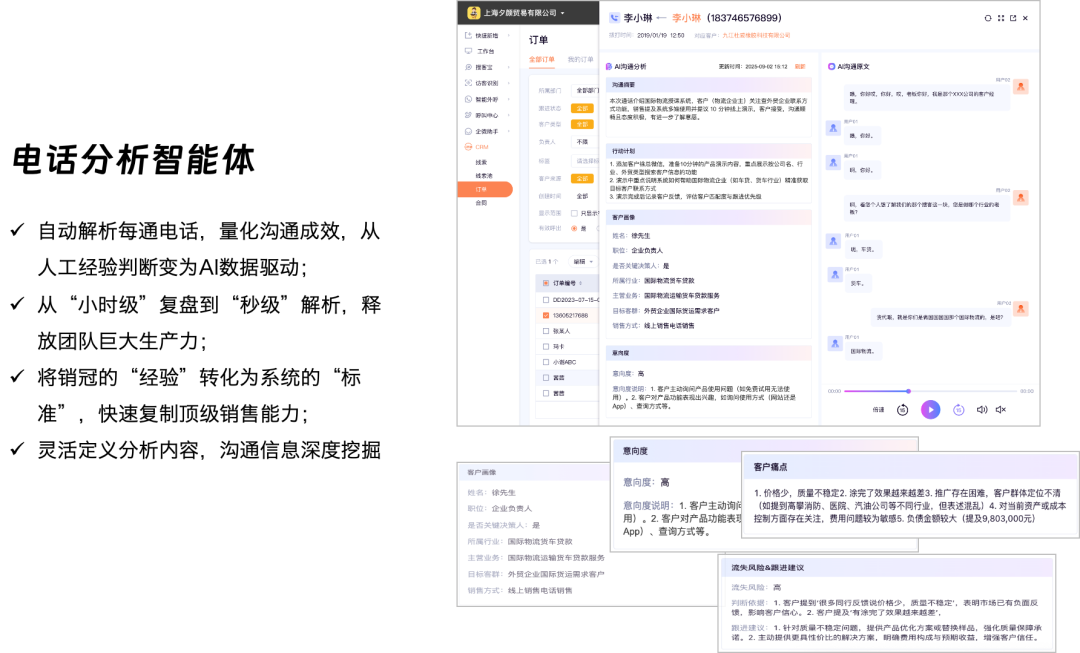The width and height of the screenshot is (1080, 653).
Task: Check the 玛卡 row checkbox
Action: click(x=546, y=346)
